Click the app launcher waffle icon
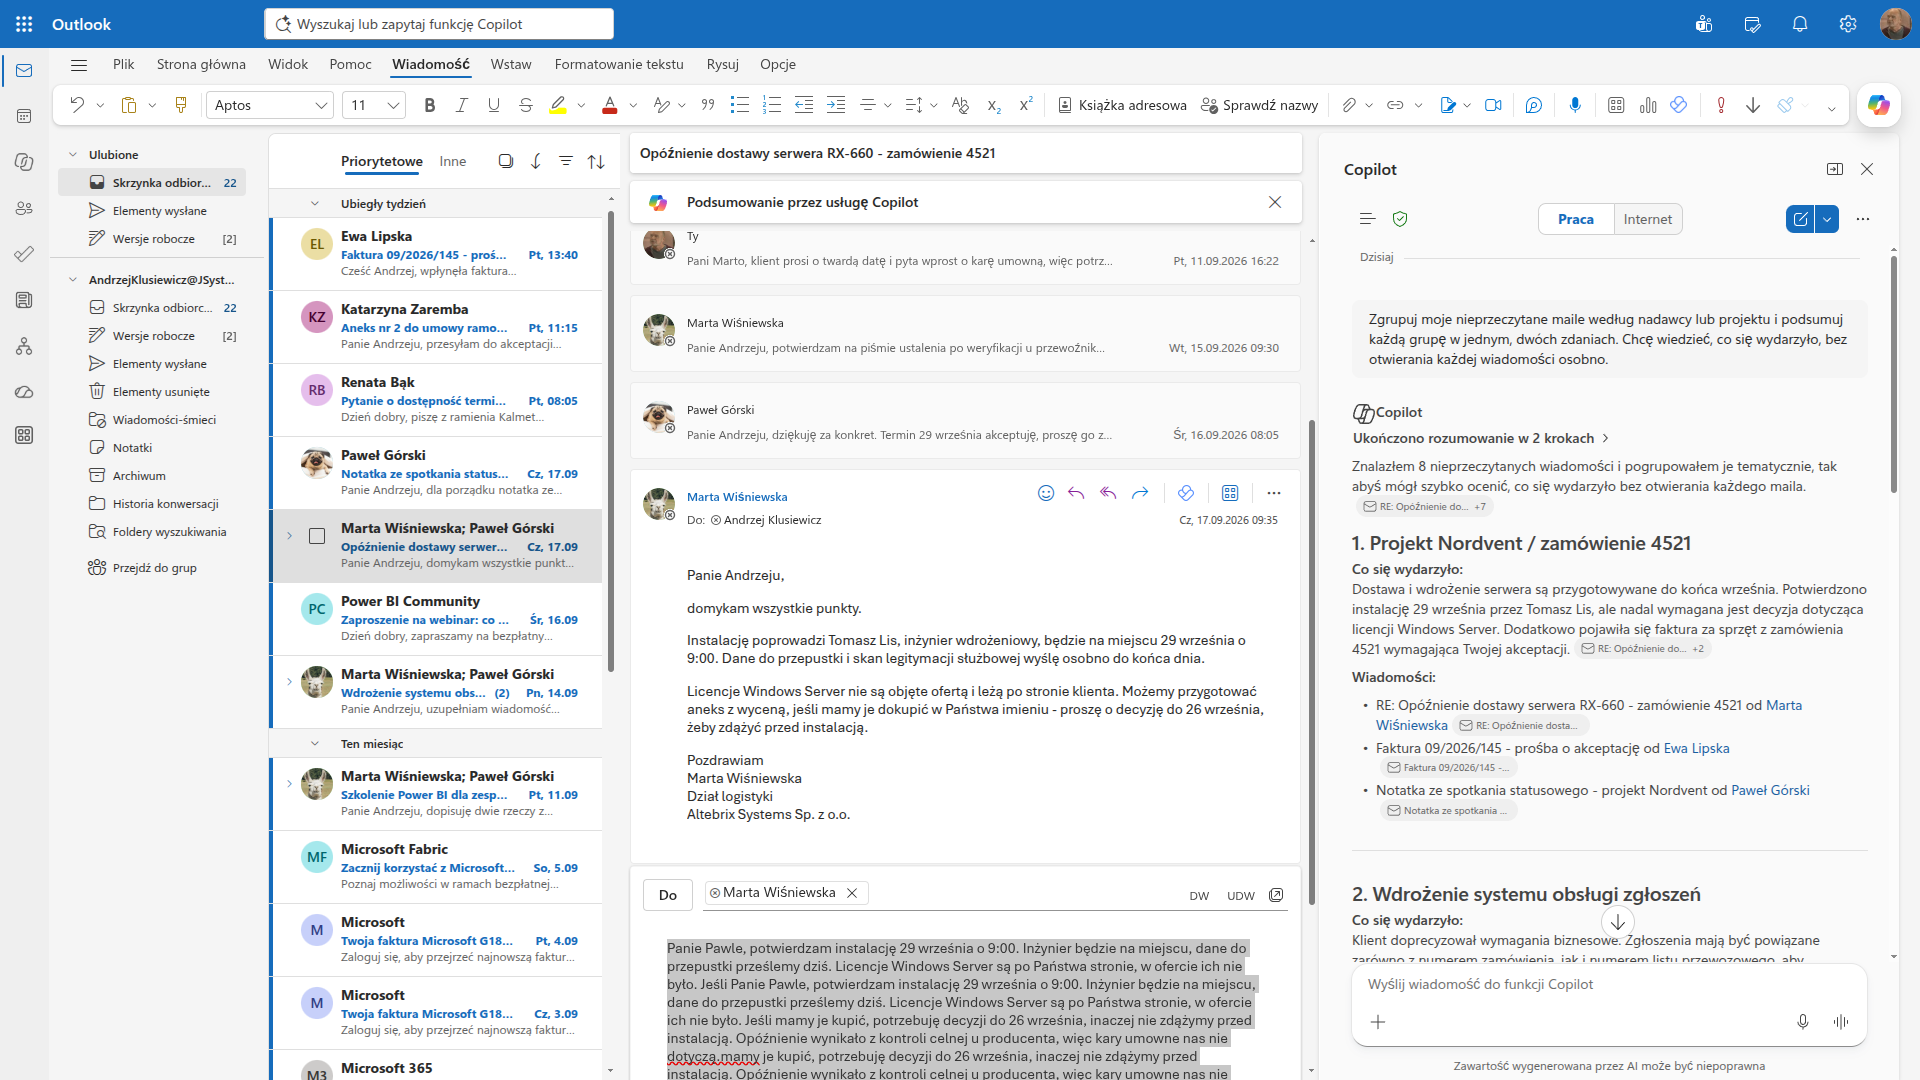The image size is (1920, 1080). pyautogui.click(x=24, y=24)
